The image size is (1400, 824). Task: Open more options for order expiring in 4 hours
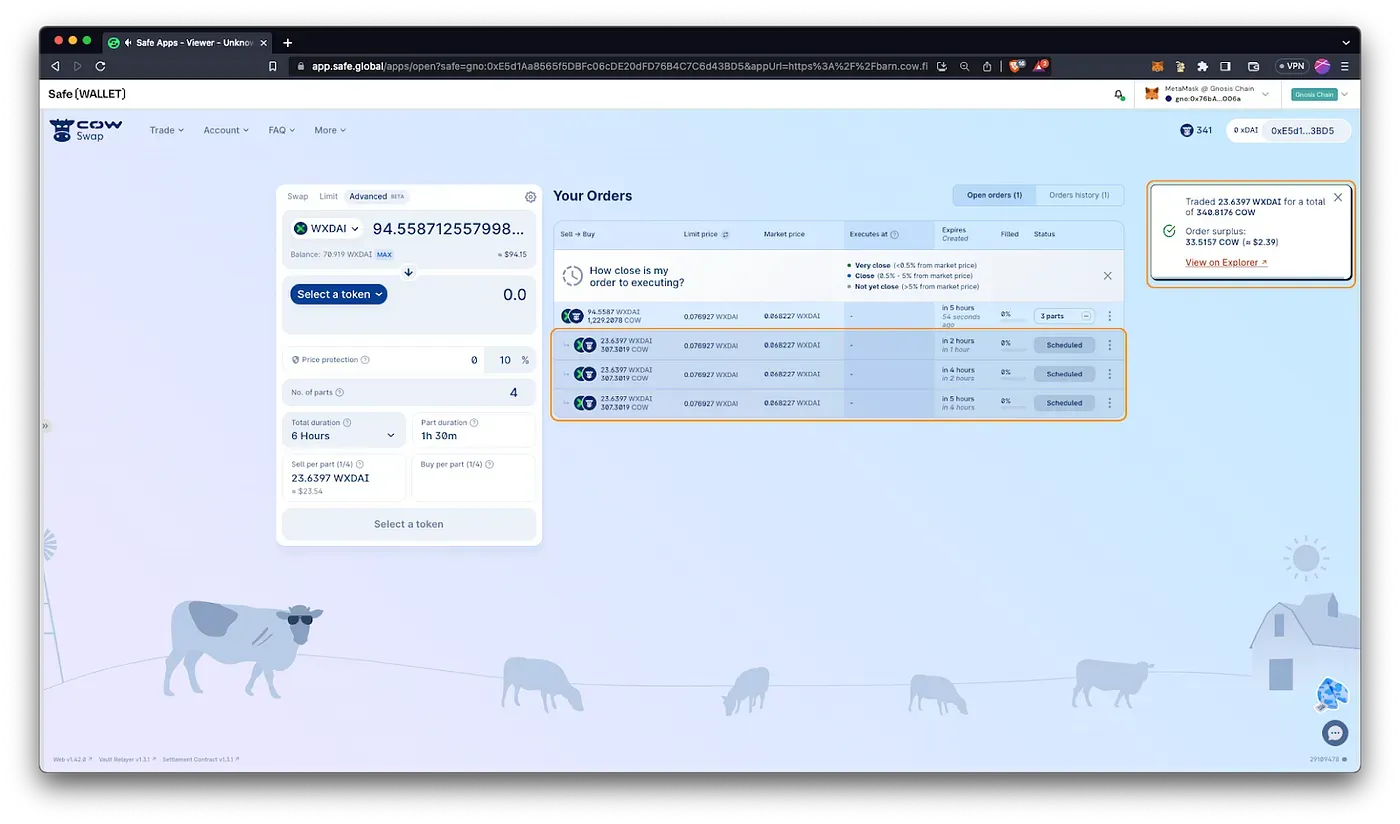pos(1109,374)
